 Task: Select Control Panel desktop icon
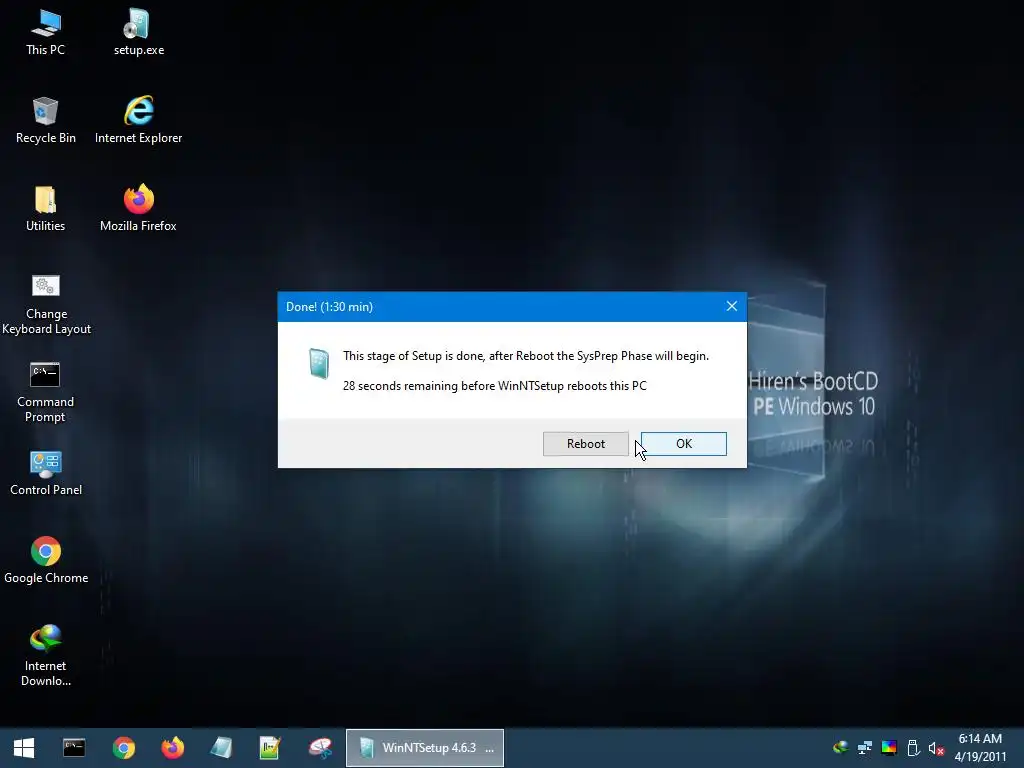[46, 473]
